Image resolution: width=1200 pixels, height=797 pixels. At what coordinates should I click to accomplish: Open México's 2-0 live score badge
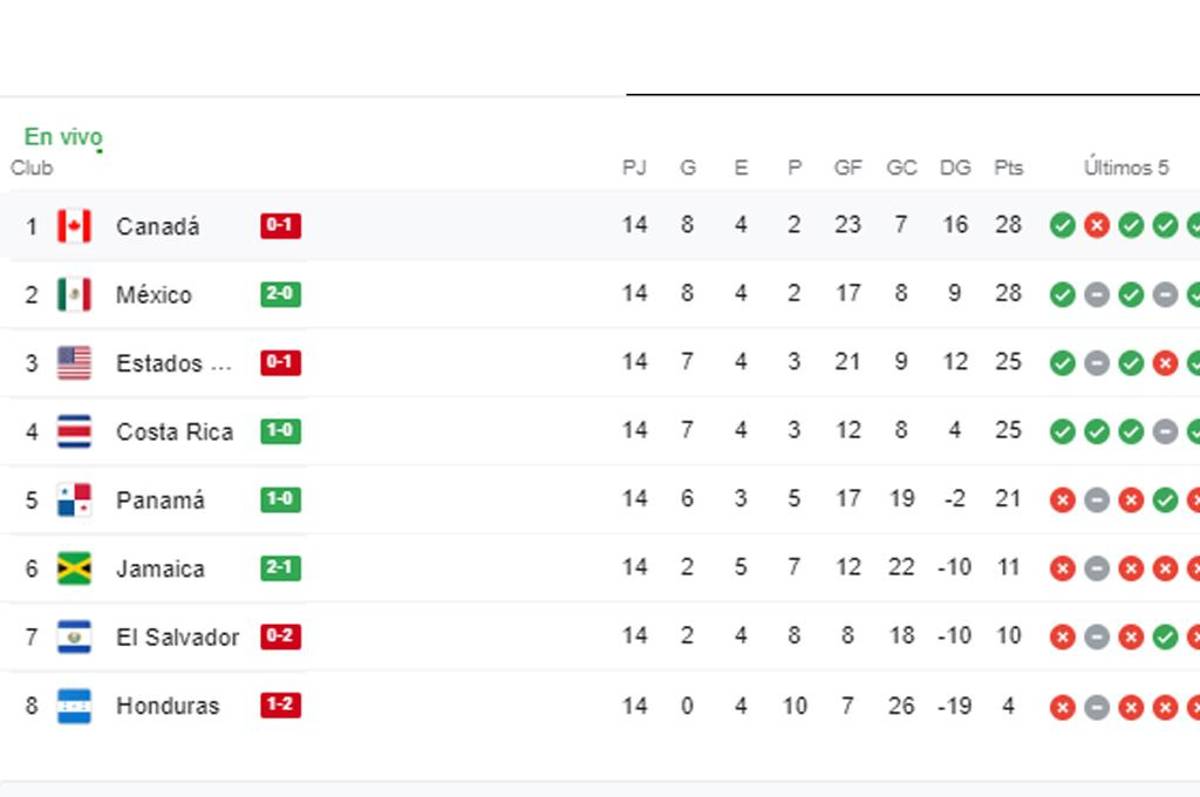280,294
